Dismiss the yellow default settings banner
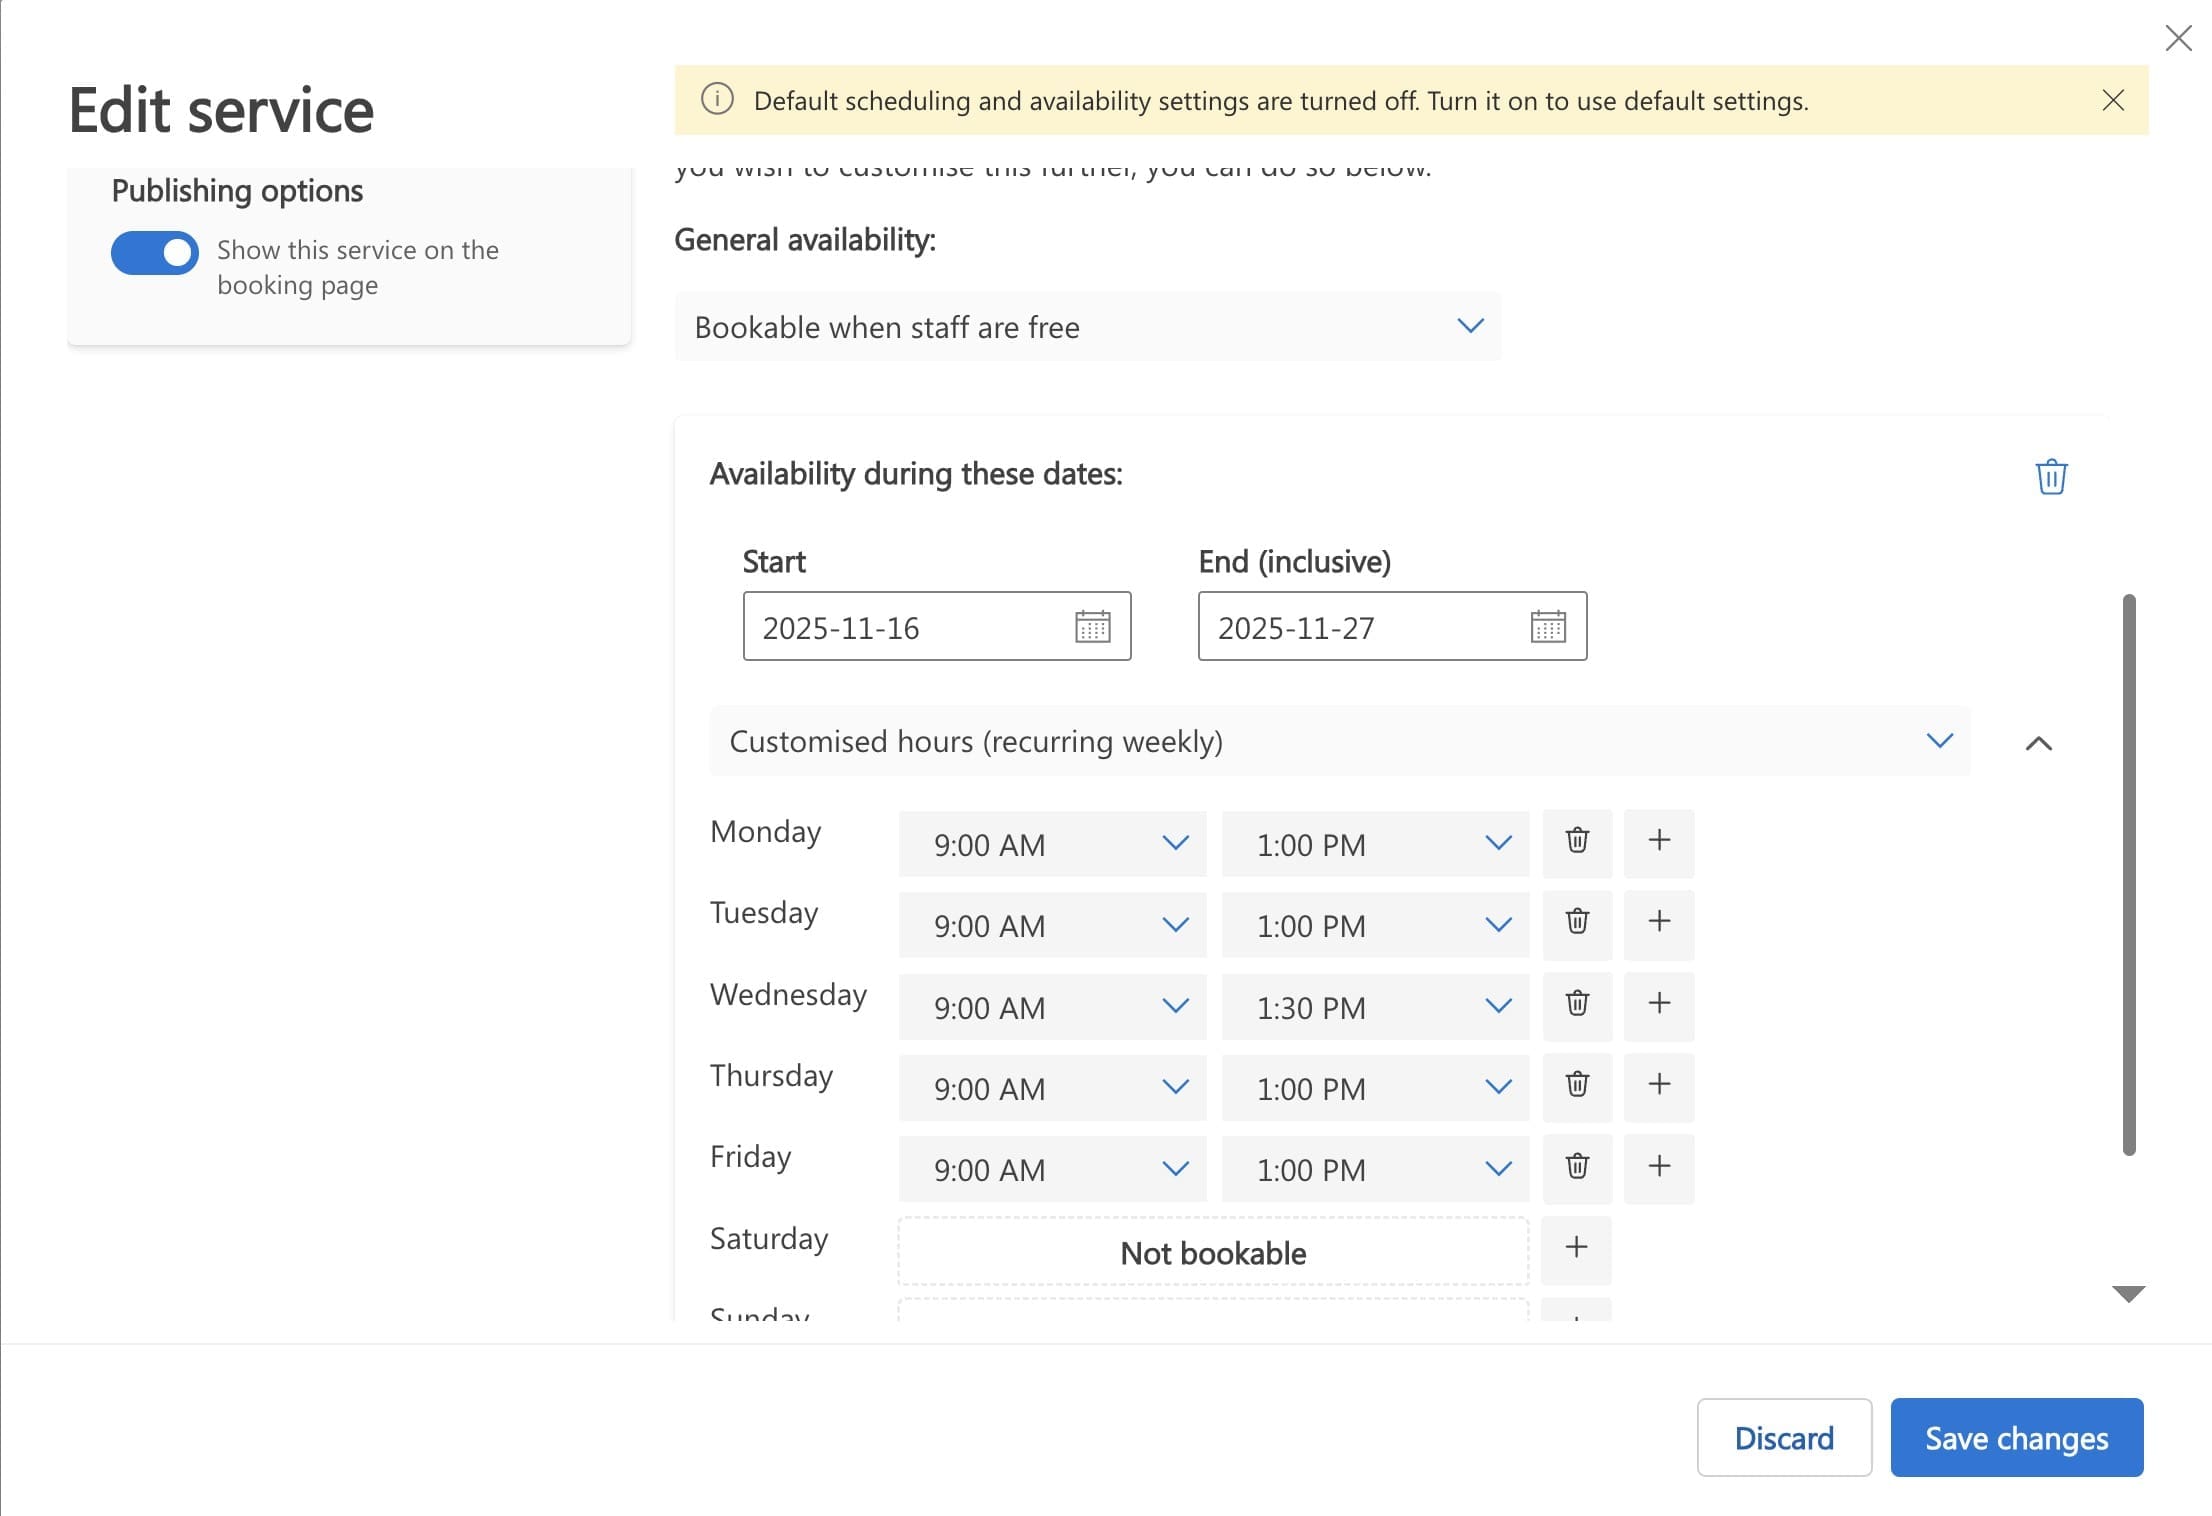 coord(2112,100)
